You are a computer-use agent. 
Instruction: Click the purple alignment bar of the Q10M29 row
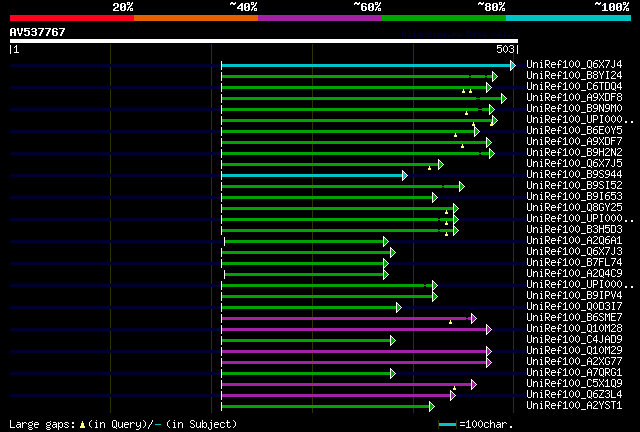click(x=354, y=352)
